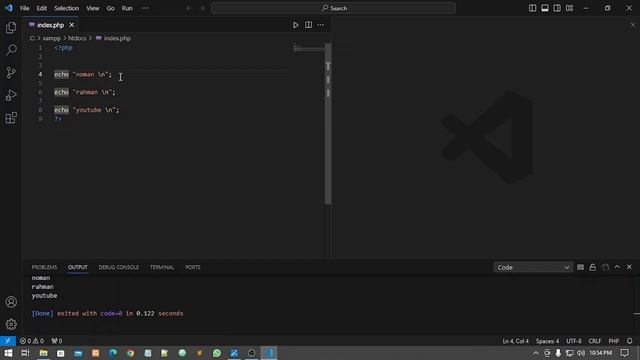Switch to the Debug Console tab
Screen dimensions: 640x360
(118, 267)
